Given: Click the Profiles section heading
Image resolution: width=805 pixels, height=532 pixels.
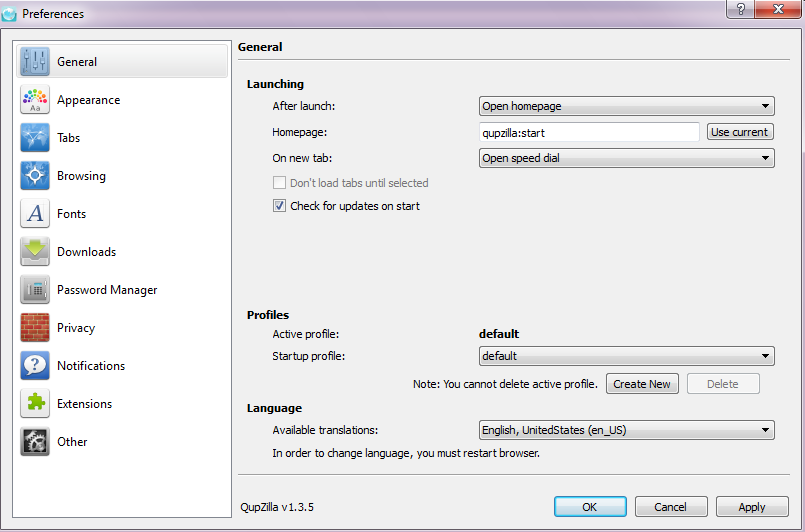Looking at the screenshot, I should pyautogui.click(x=268, y=315).
